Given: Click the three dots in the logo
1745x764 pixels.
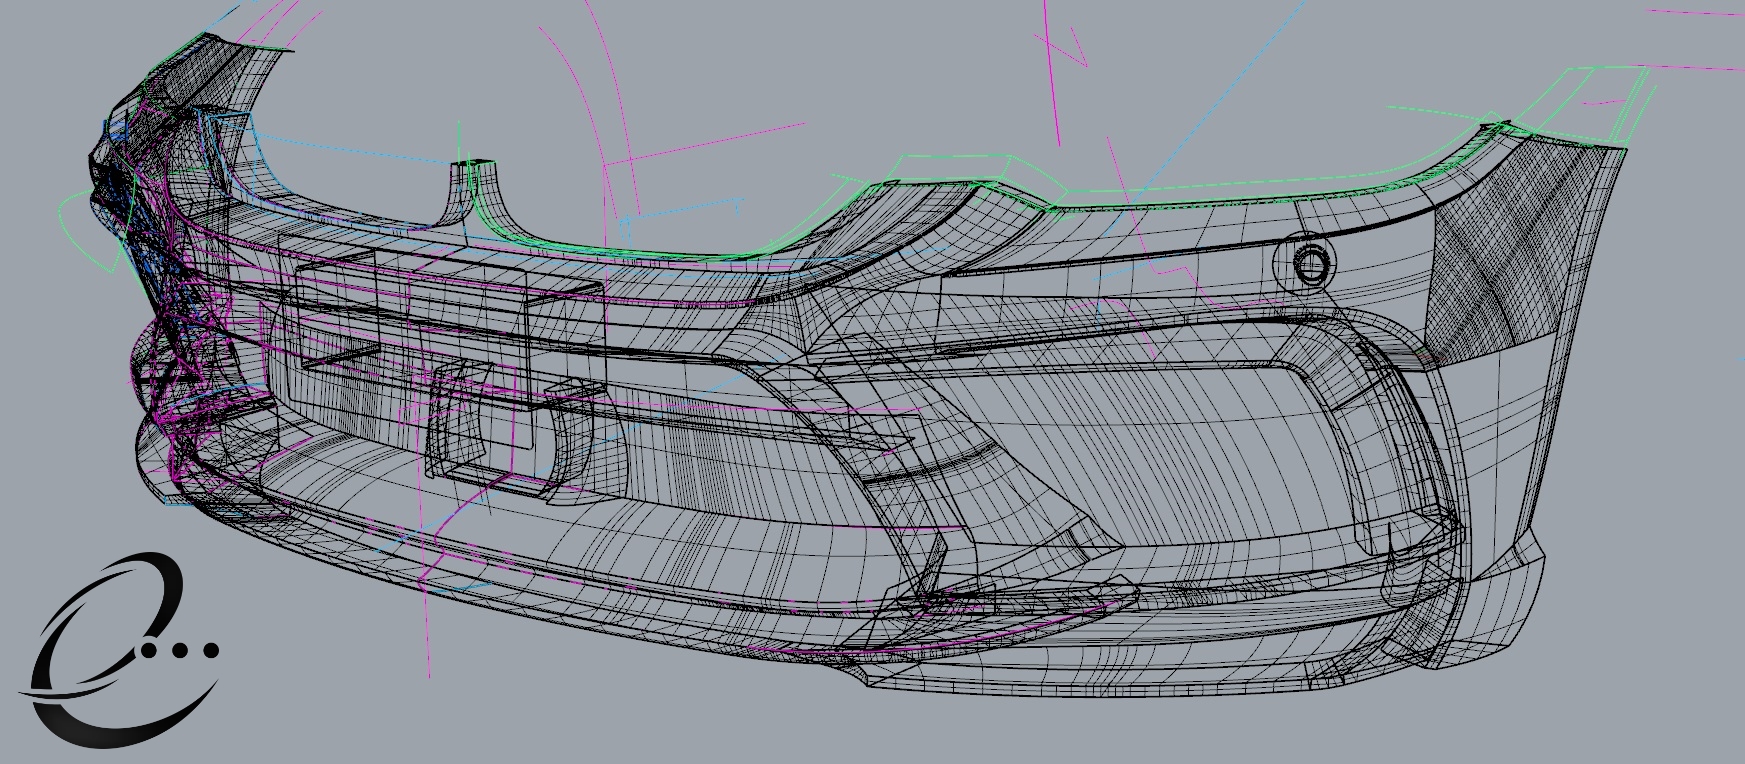Looking at the screenshot, I should point(180,650).
